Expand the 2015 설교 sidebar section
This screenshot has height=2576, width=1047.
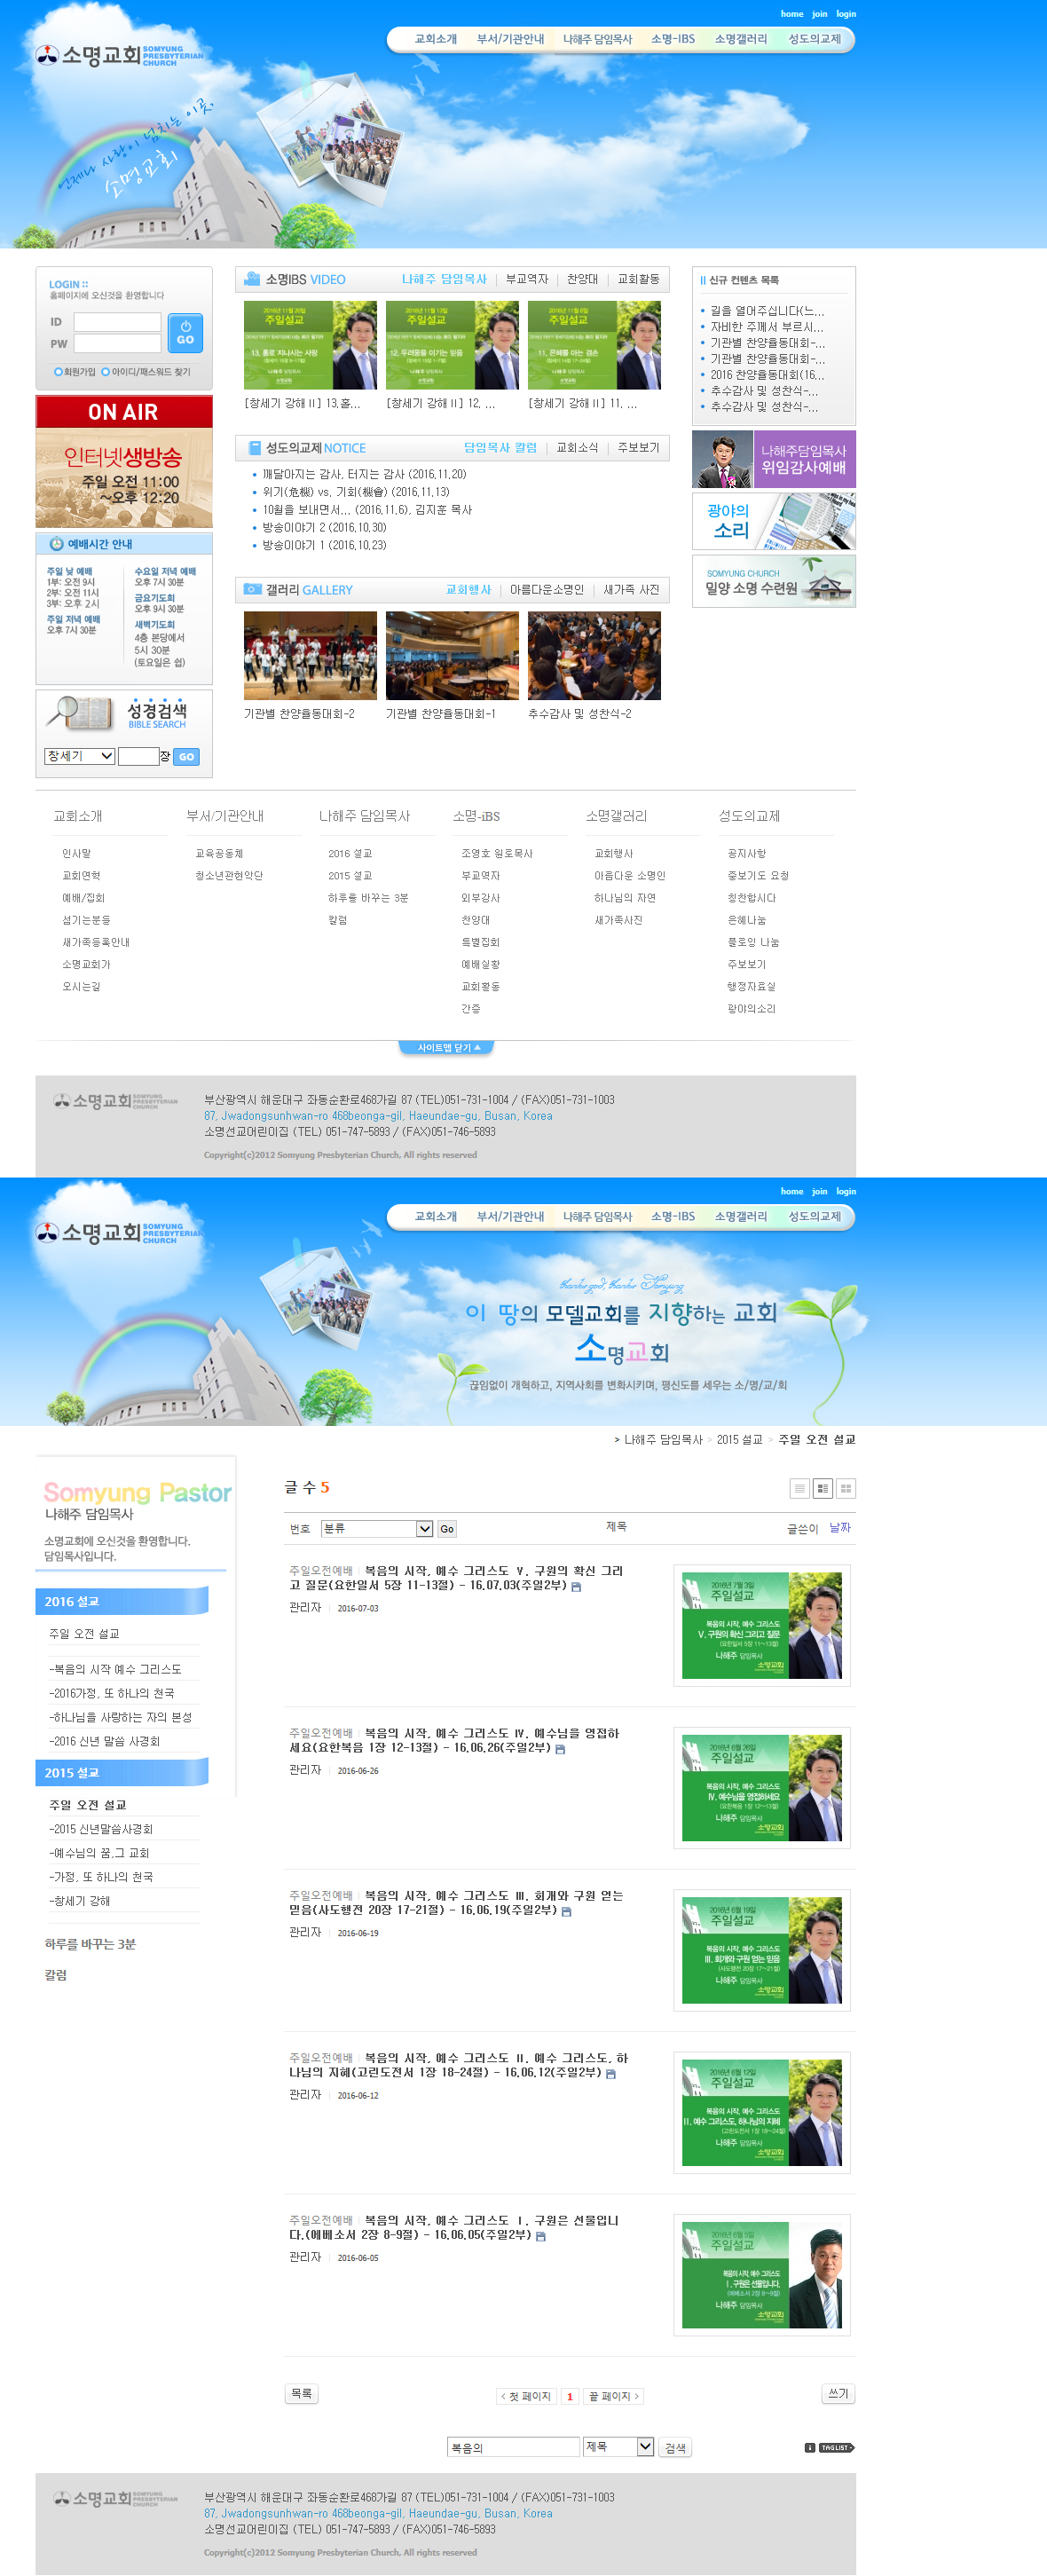(122, 1772)
